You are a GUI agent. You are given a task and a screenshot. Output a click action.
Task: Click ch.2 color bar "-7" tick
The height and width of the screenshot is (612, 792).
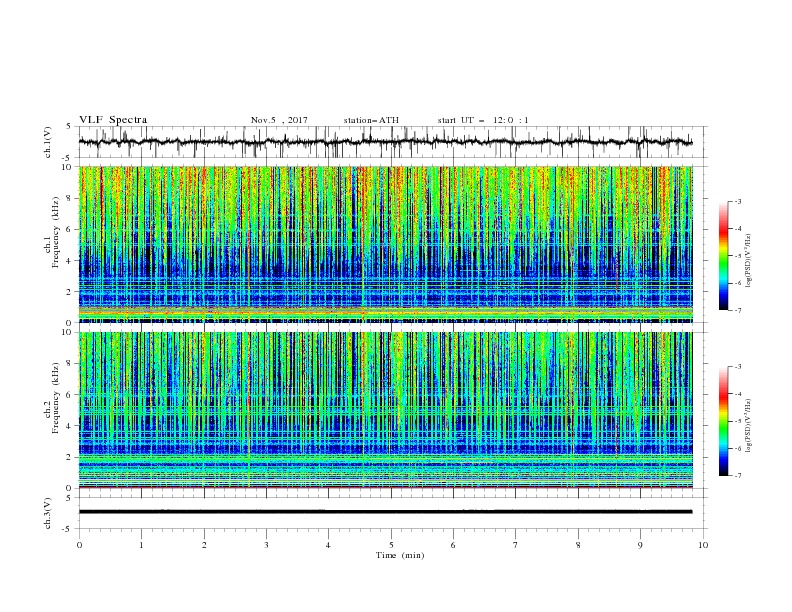point(738,476)
